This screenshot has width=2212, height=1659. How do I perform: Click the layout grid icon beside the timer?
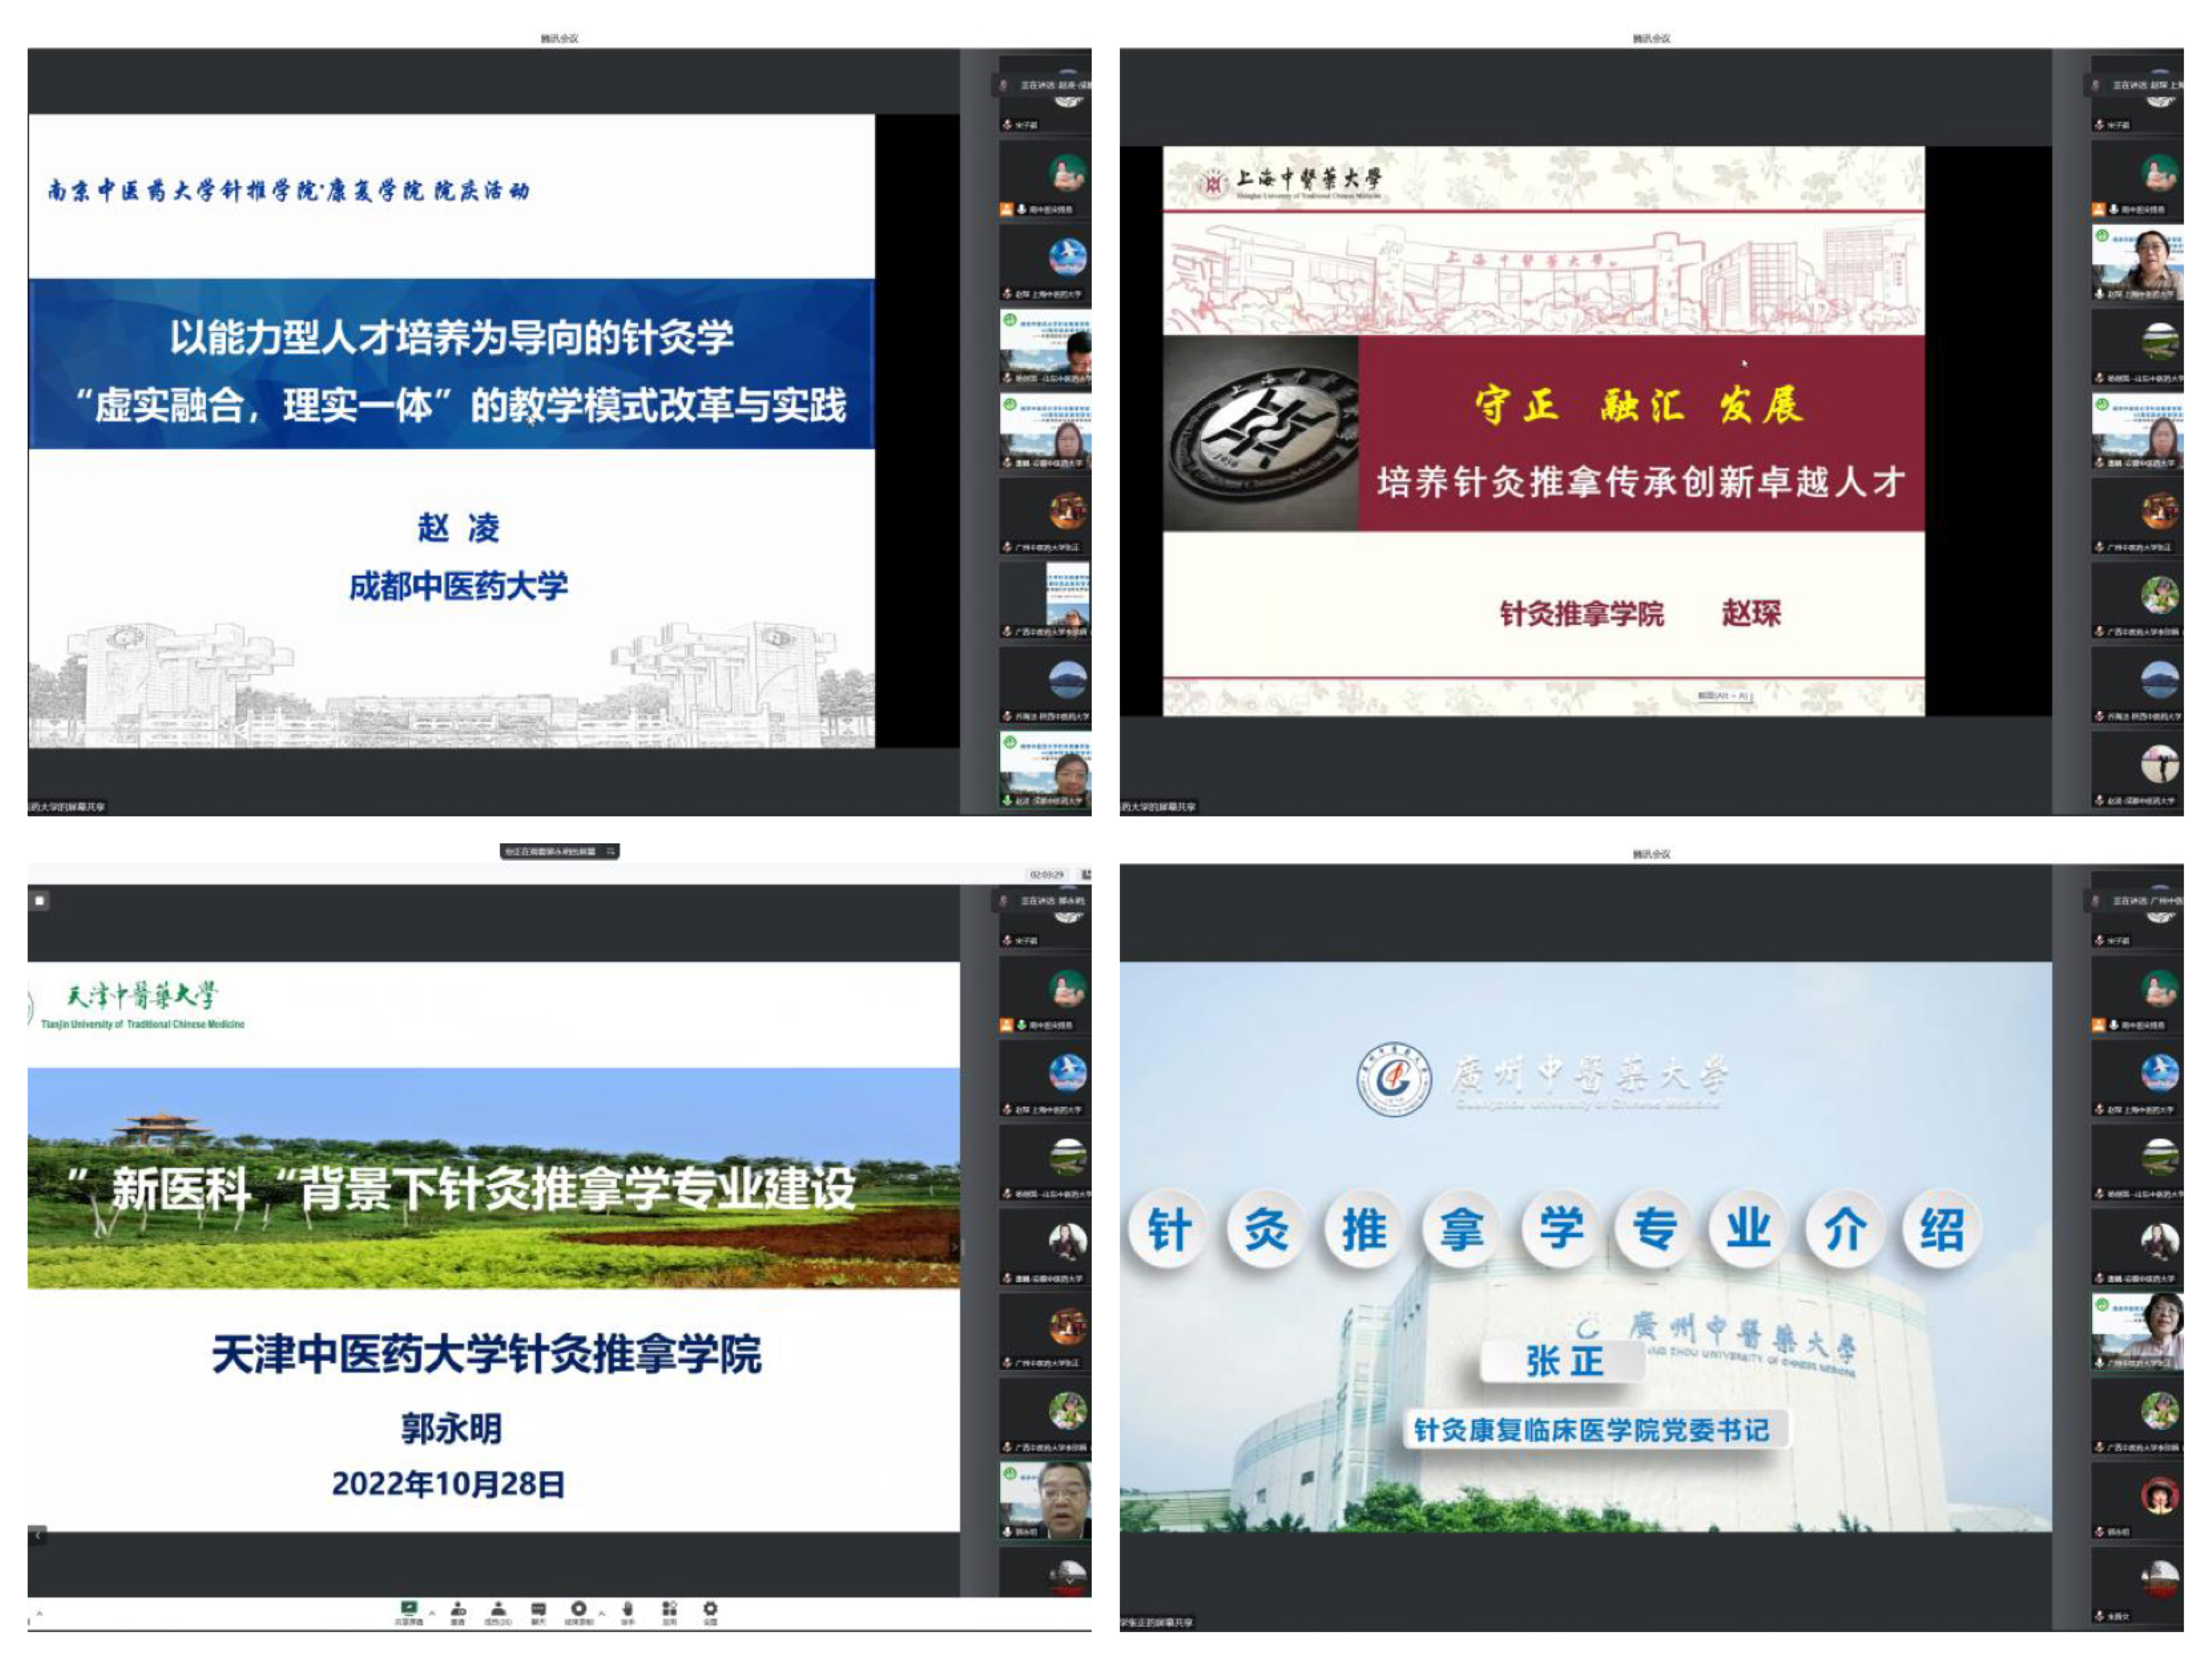[x=1086, y=875]
